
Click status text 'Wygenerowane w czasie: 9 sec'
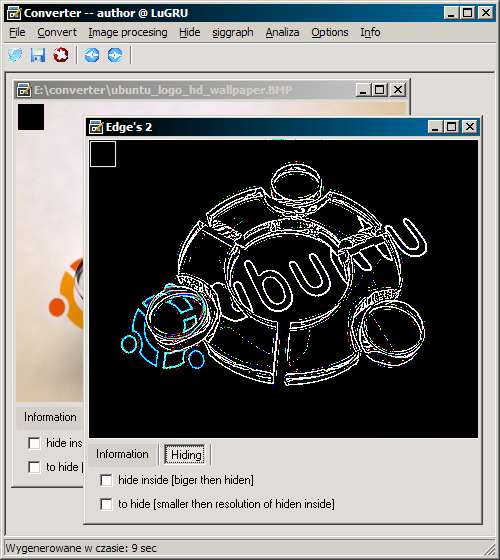click(81, 548)
